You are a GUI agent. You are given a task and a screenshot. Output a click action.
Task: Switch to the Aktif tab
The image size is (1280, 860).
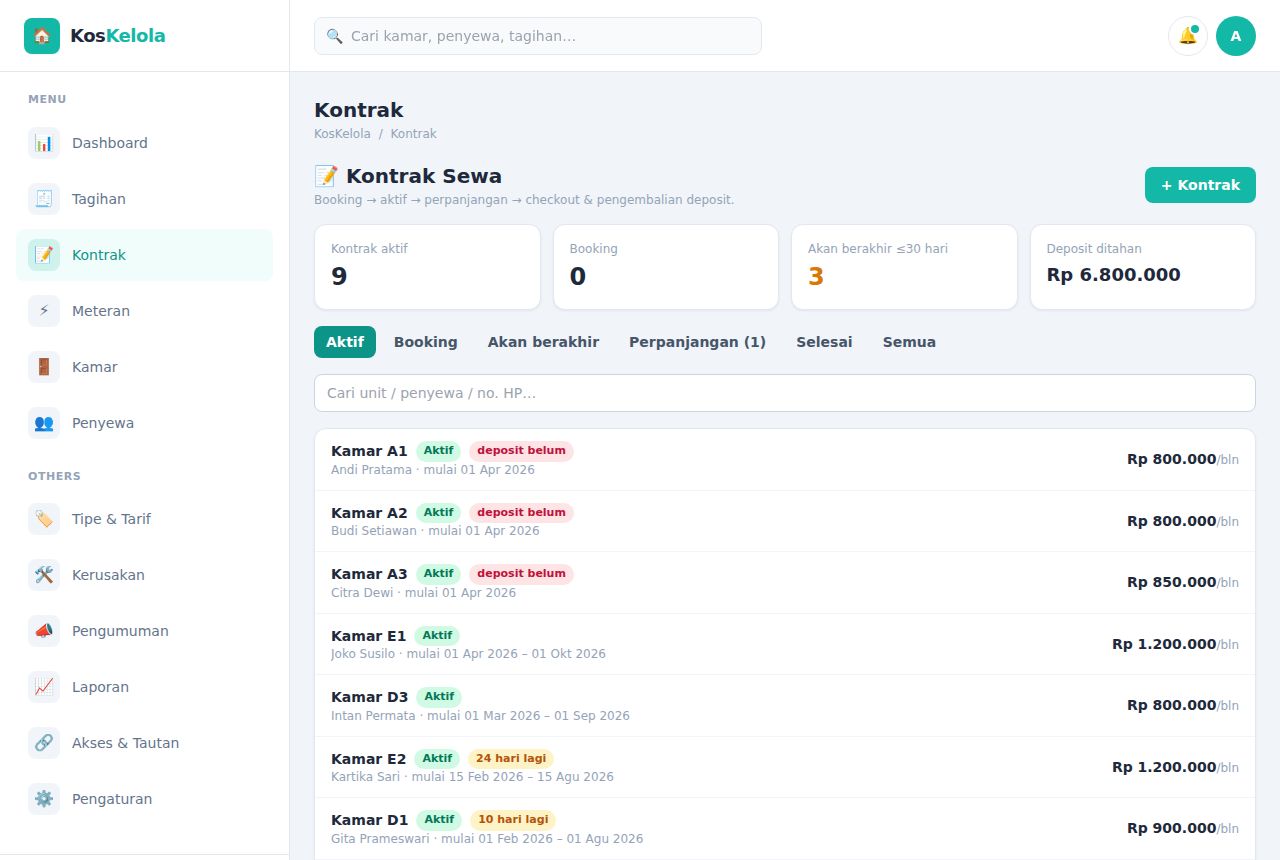(x=345, y=342)
